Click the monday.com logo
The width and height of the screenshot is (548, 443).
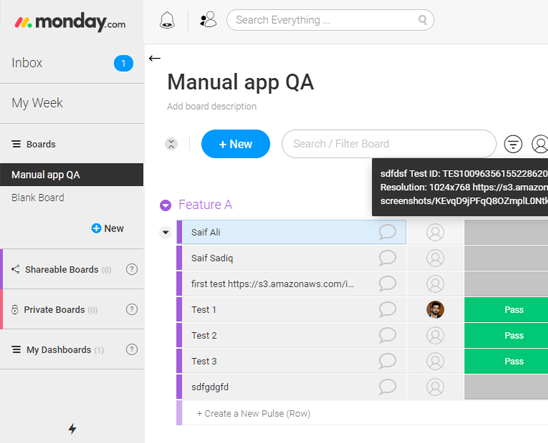click(70, 22)
